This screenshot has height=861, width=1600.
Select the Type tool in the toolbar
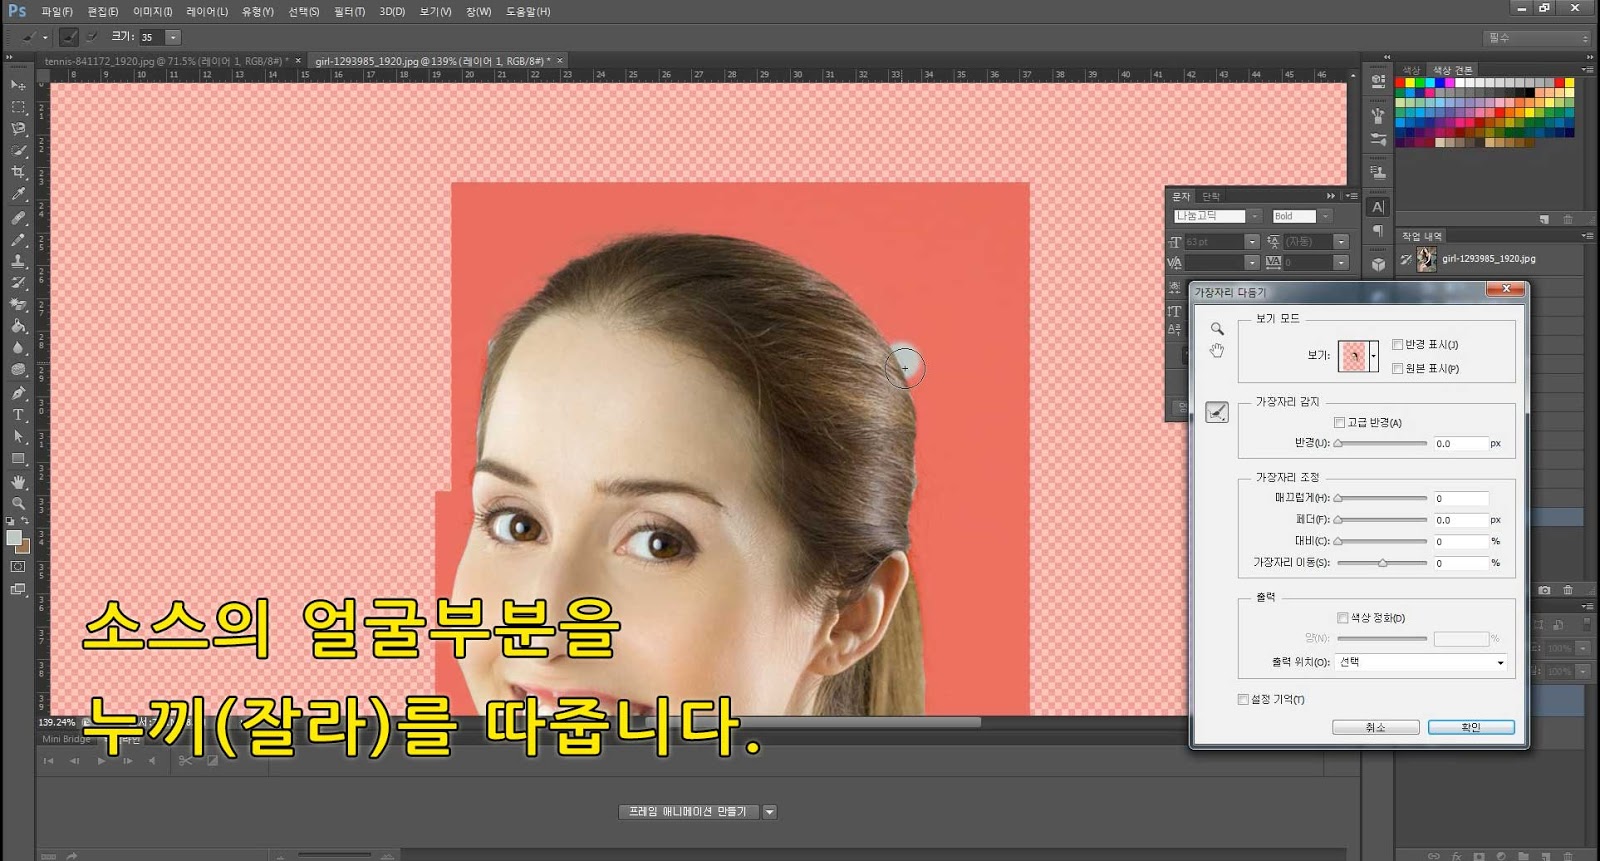point(18,415)
